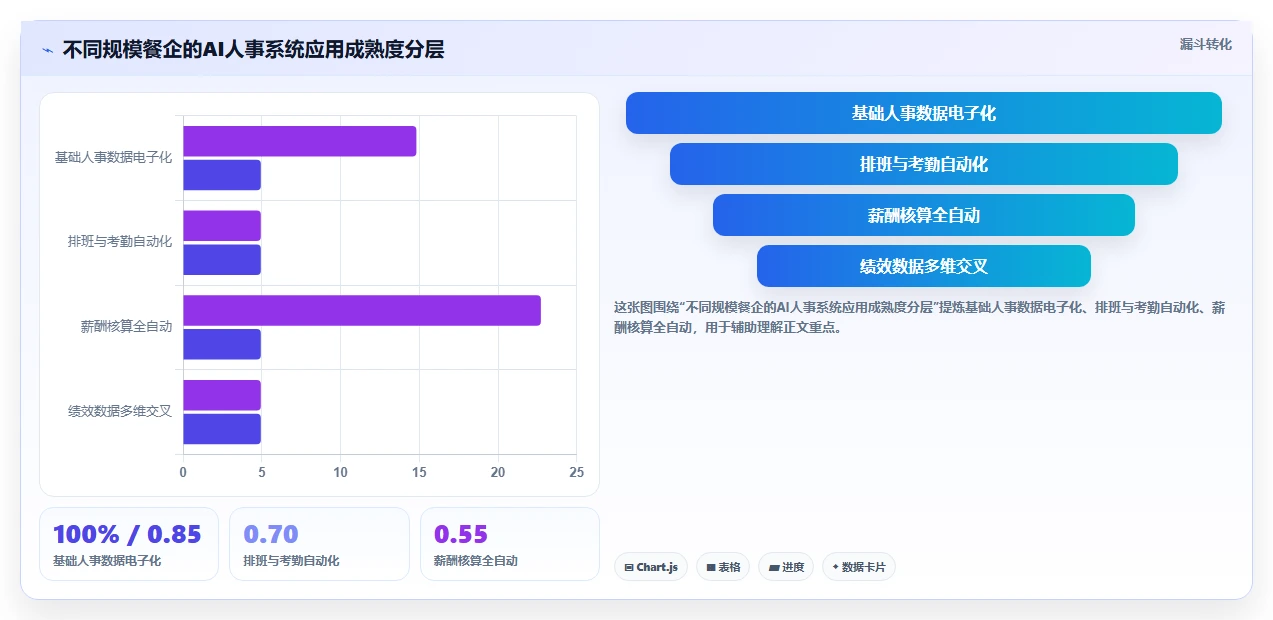
Task: Click x-axis tick value 10
Action: 340,472
